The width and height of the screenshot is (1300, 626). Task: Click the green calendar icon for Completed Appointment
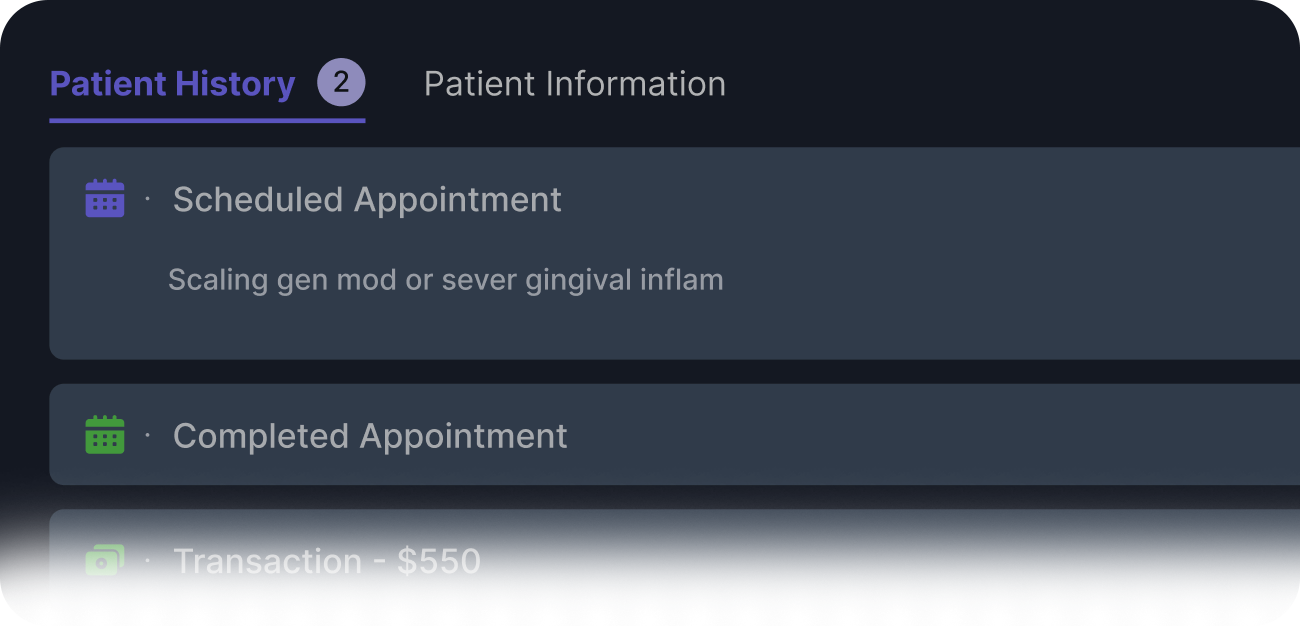tap(105, 435)
